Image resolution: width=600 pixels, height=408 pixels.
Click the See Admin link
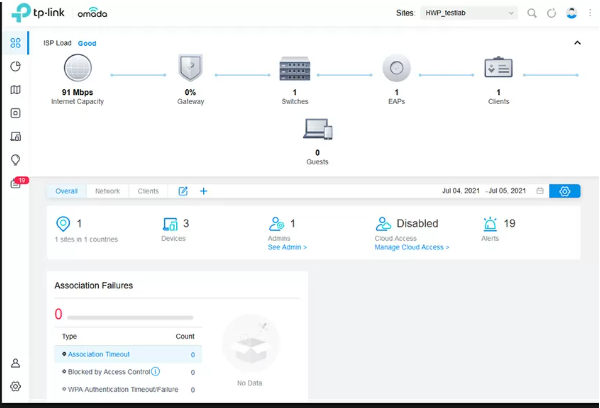click(x=287, y=247)
